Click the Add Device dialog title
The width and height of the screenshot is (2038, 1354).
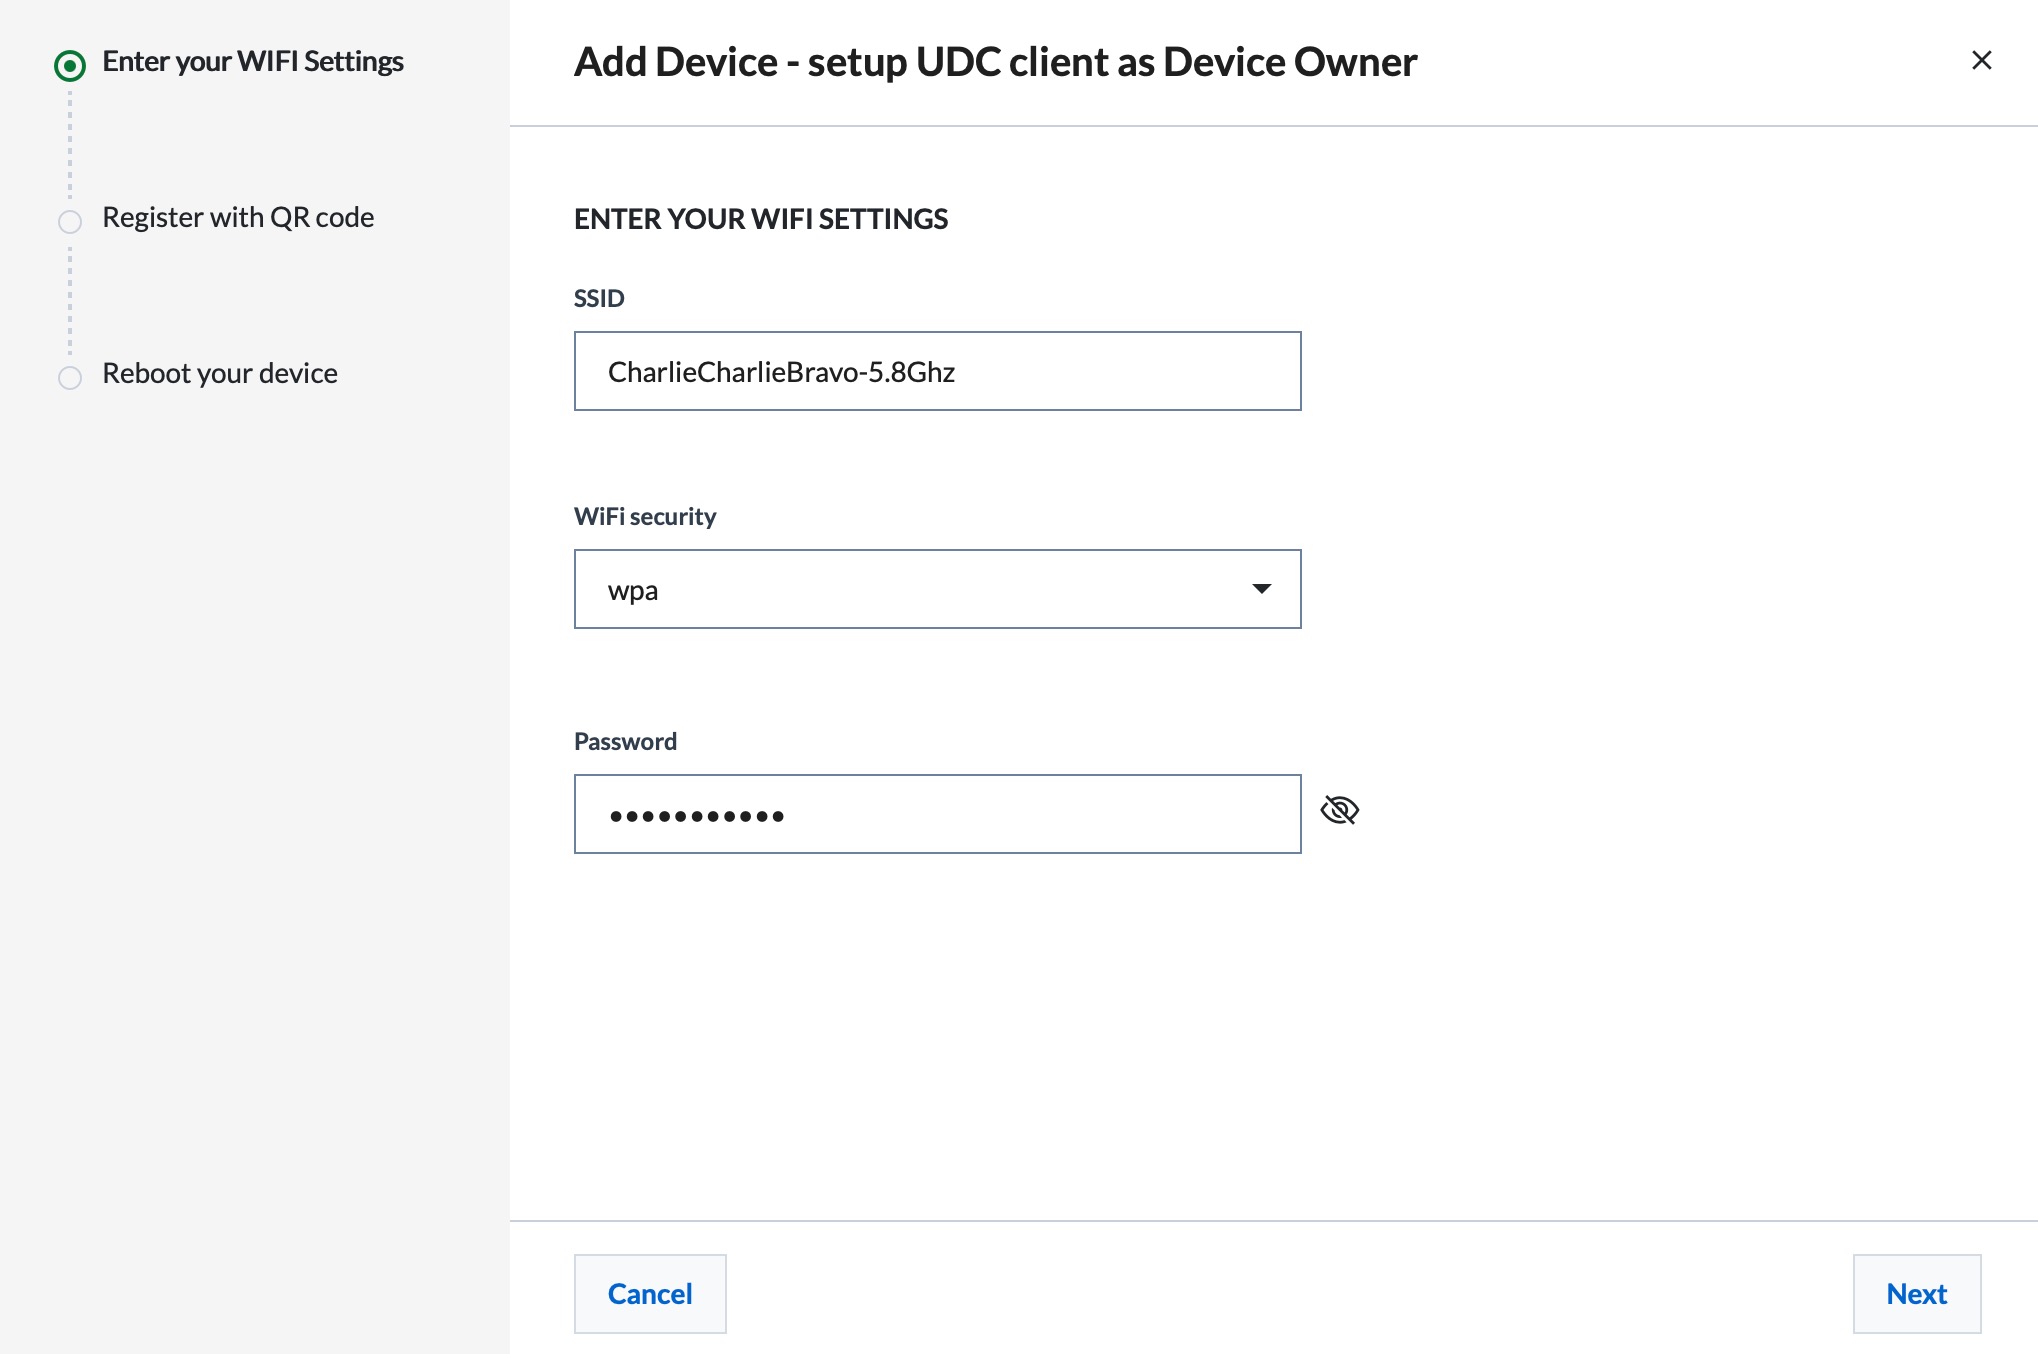(995, 62)
